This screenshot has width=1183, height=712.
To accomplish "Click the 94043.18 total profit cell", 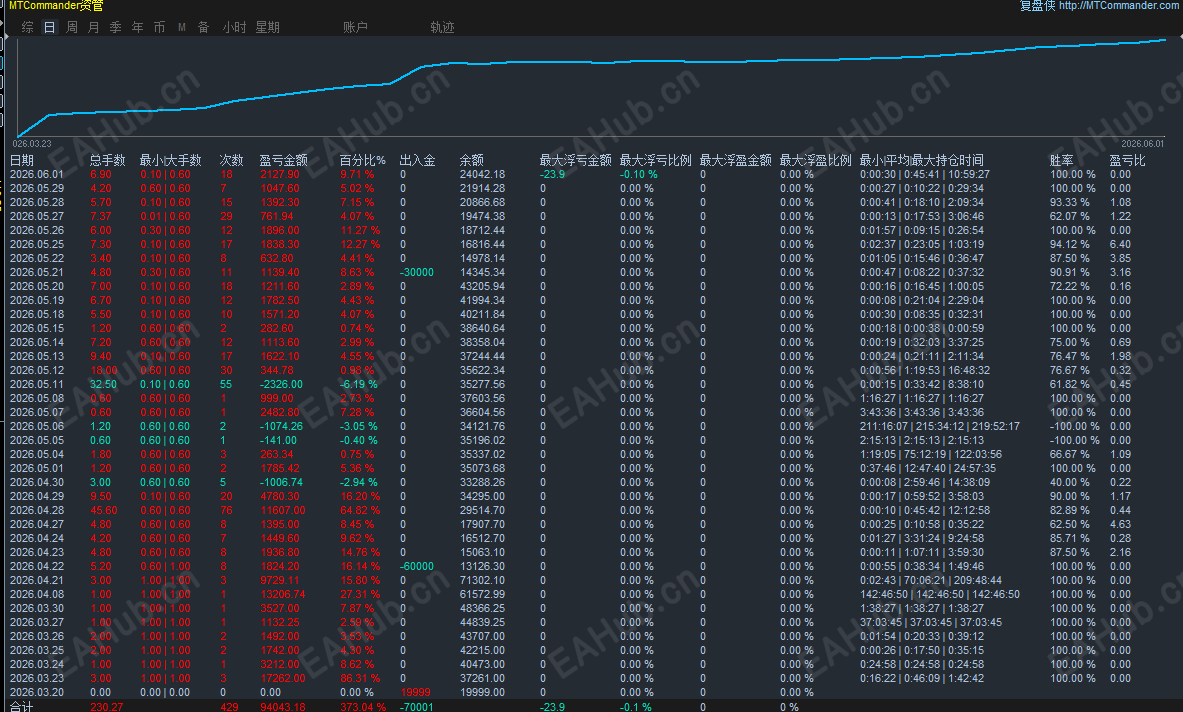I will tap(283, 707).
